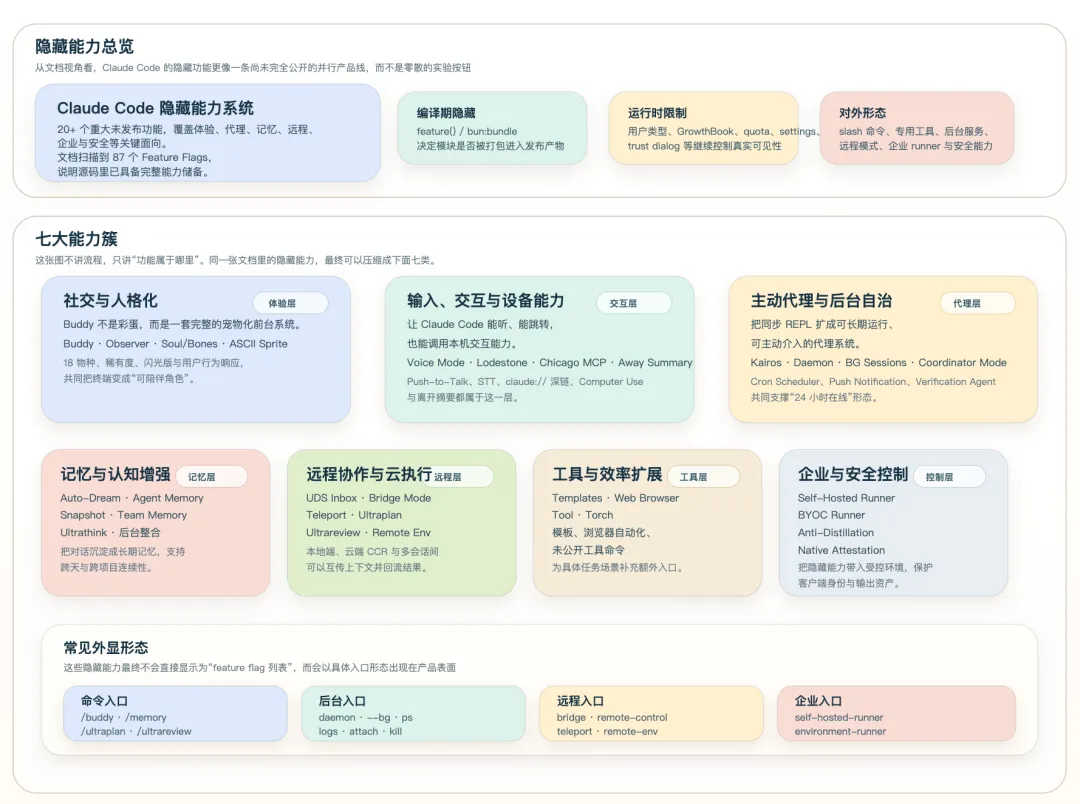Click the 七大能力簇 section heading
Screen dimensions: 1080x804
tap(76, 239)
